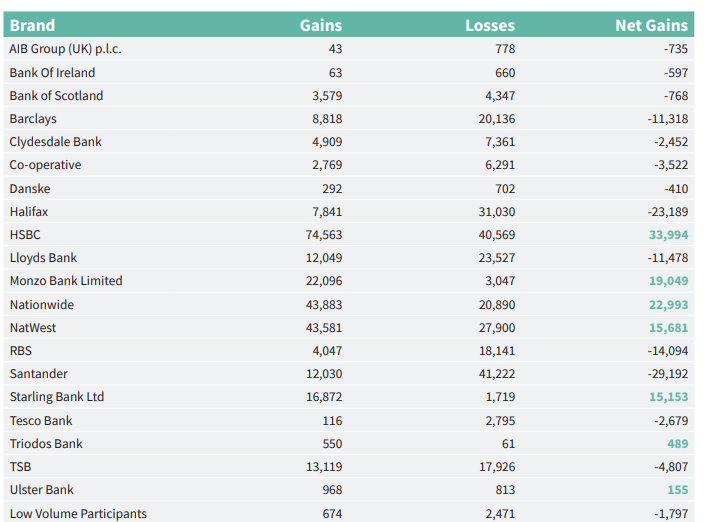
Task: Click Starling Bank Ltd brand cell
Action: pos(57,397)
